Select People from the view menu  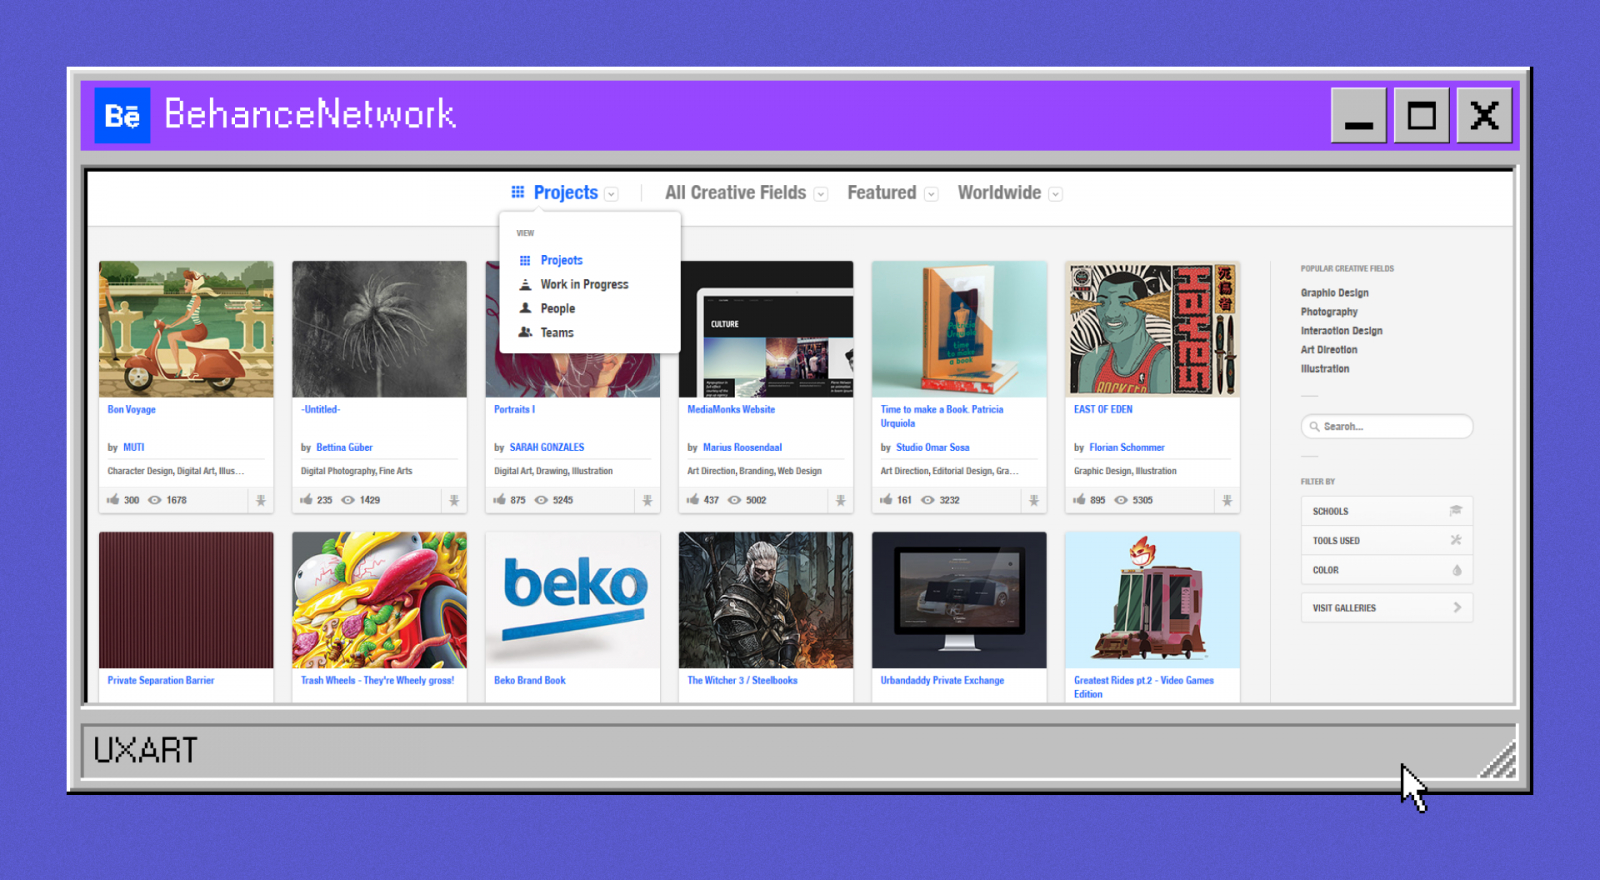[558, 308]
